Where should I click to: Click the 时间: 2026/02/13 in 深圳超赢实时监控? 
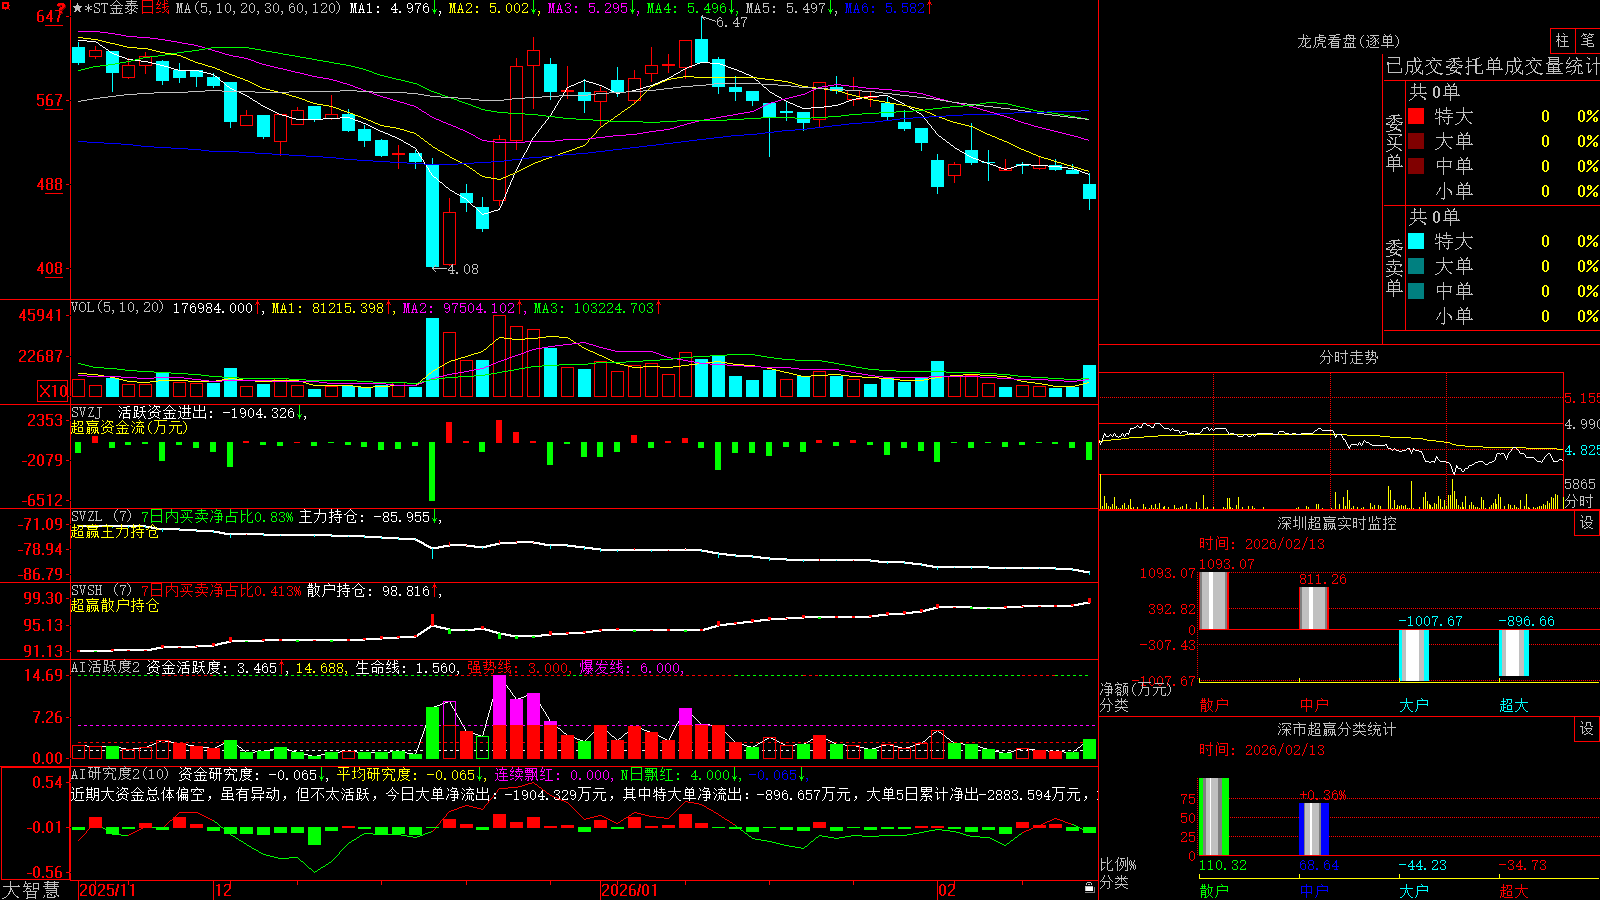[1262, 544]
